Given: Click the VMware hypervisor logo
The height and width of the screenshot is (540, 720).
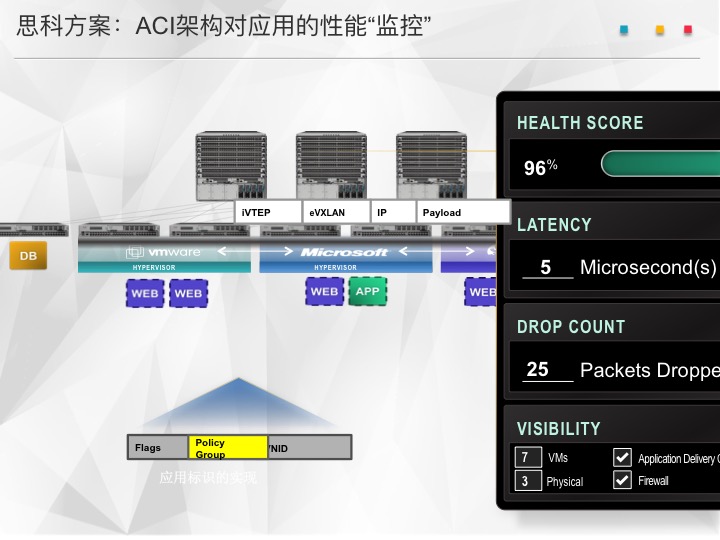Looking at the screenshot, I should (163, 252).
